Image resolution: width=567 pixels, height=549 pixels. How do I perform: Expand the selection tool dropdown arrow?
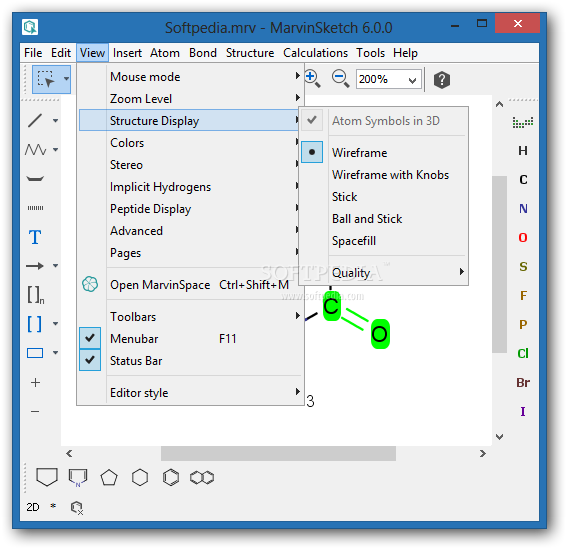pos(66,78)
